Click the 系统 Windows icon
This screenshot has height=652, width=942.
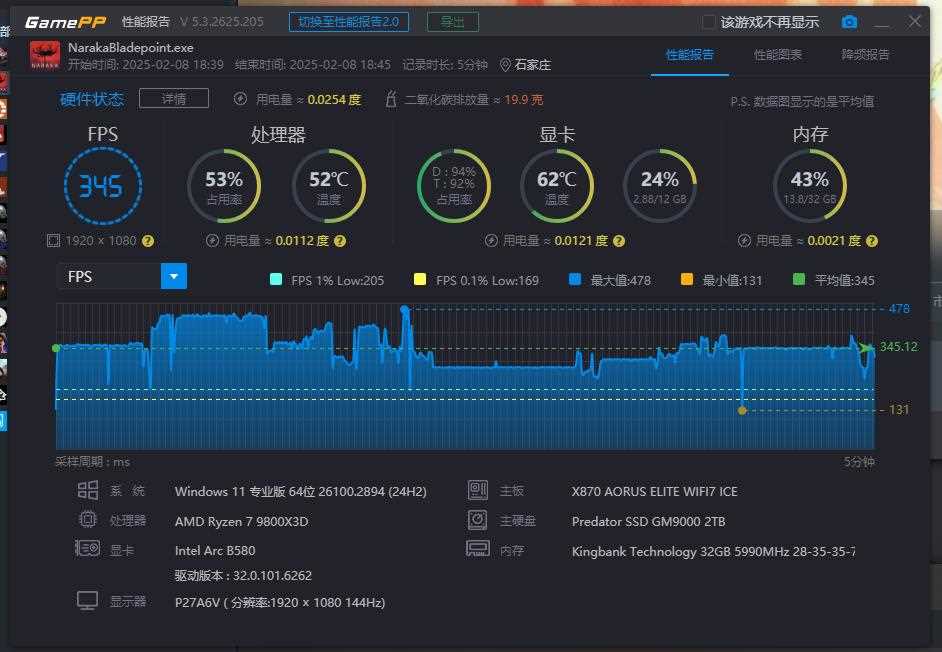[88, 490]
